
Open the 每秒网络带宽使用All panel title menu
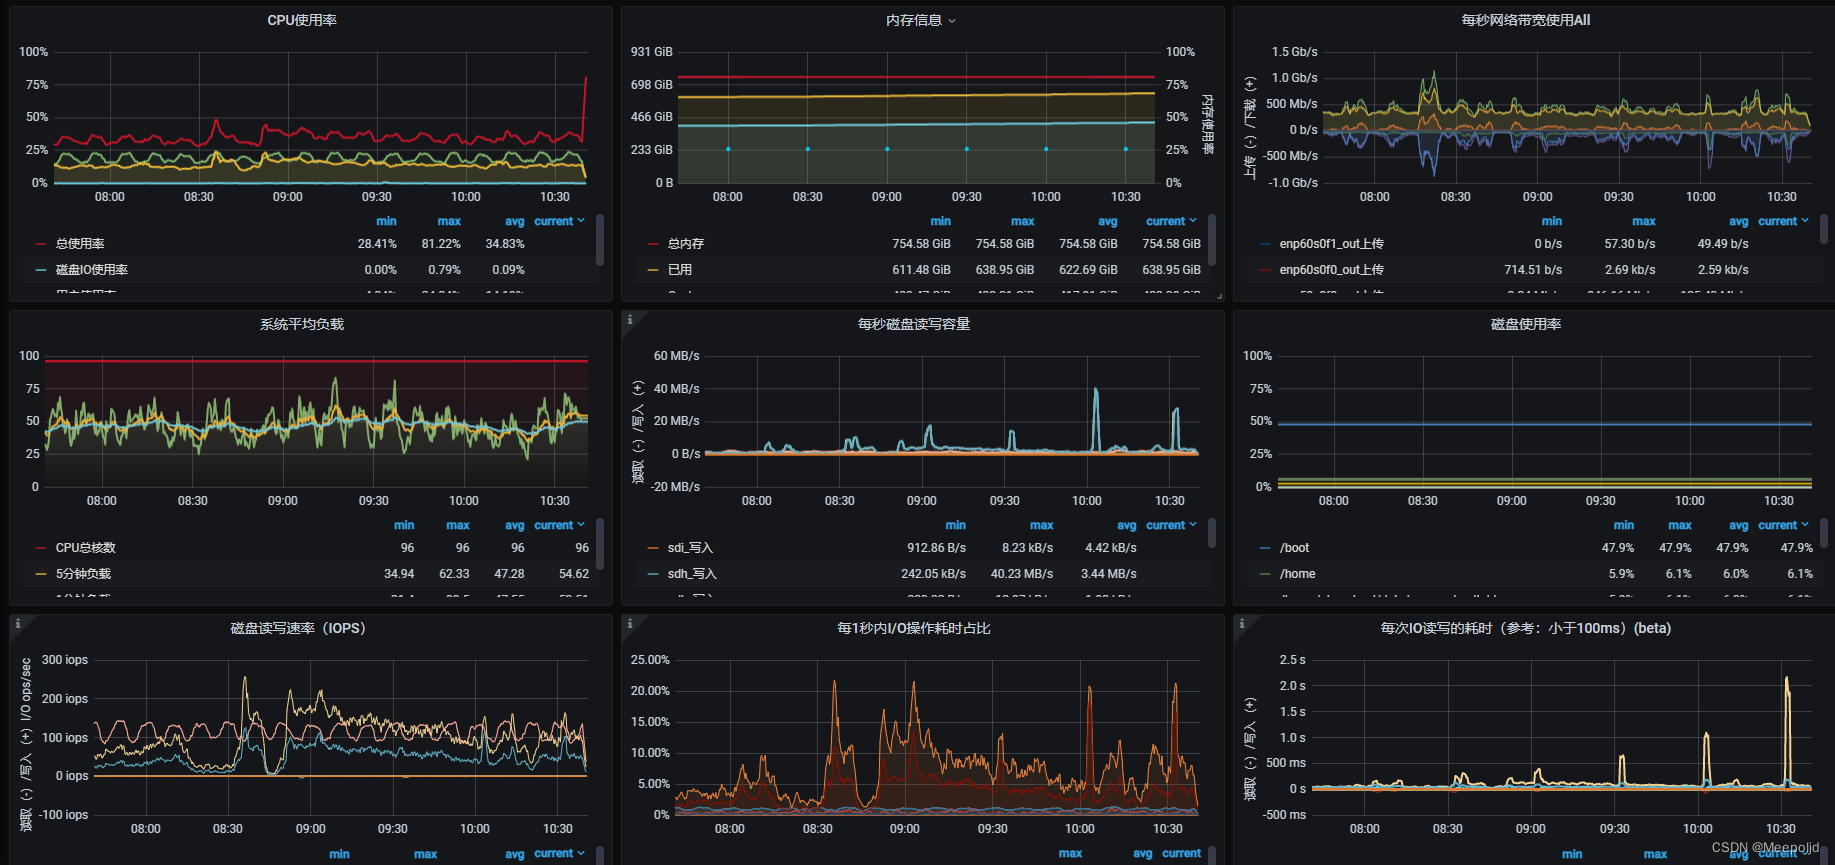tap(1526, 20)
